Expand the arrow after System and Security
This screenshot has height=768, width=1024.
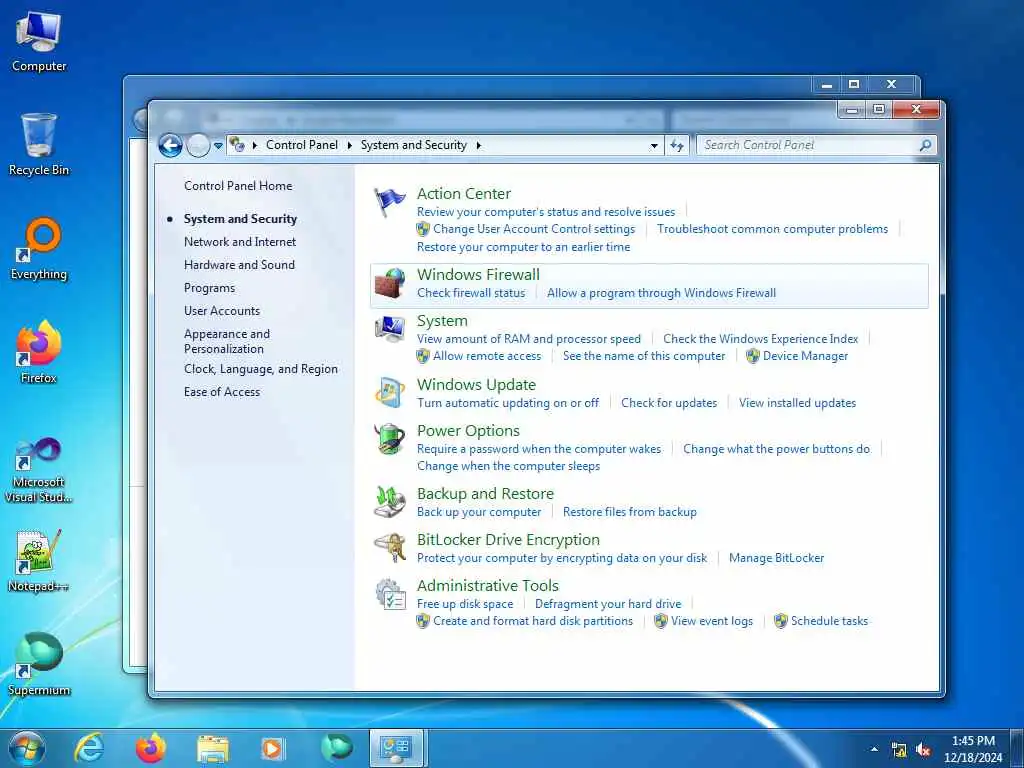pyautogui.click(x=479, y=145)
